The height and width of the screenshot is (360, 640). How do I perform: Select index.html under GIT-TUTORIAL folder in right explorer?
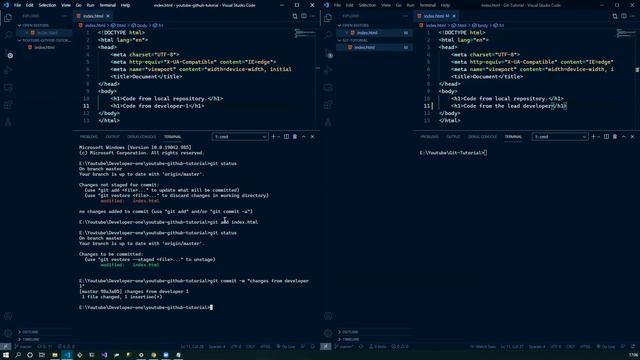coord(374,47)
